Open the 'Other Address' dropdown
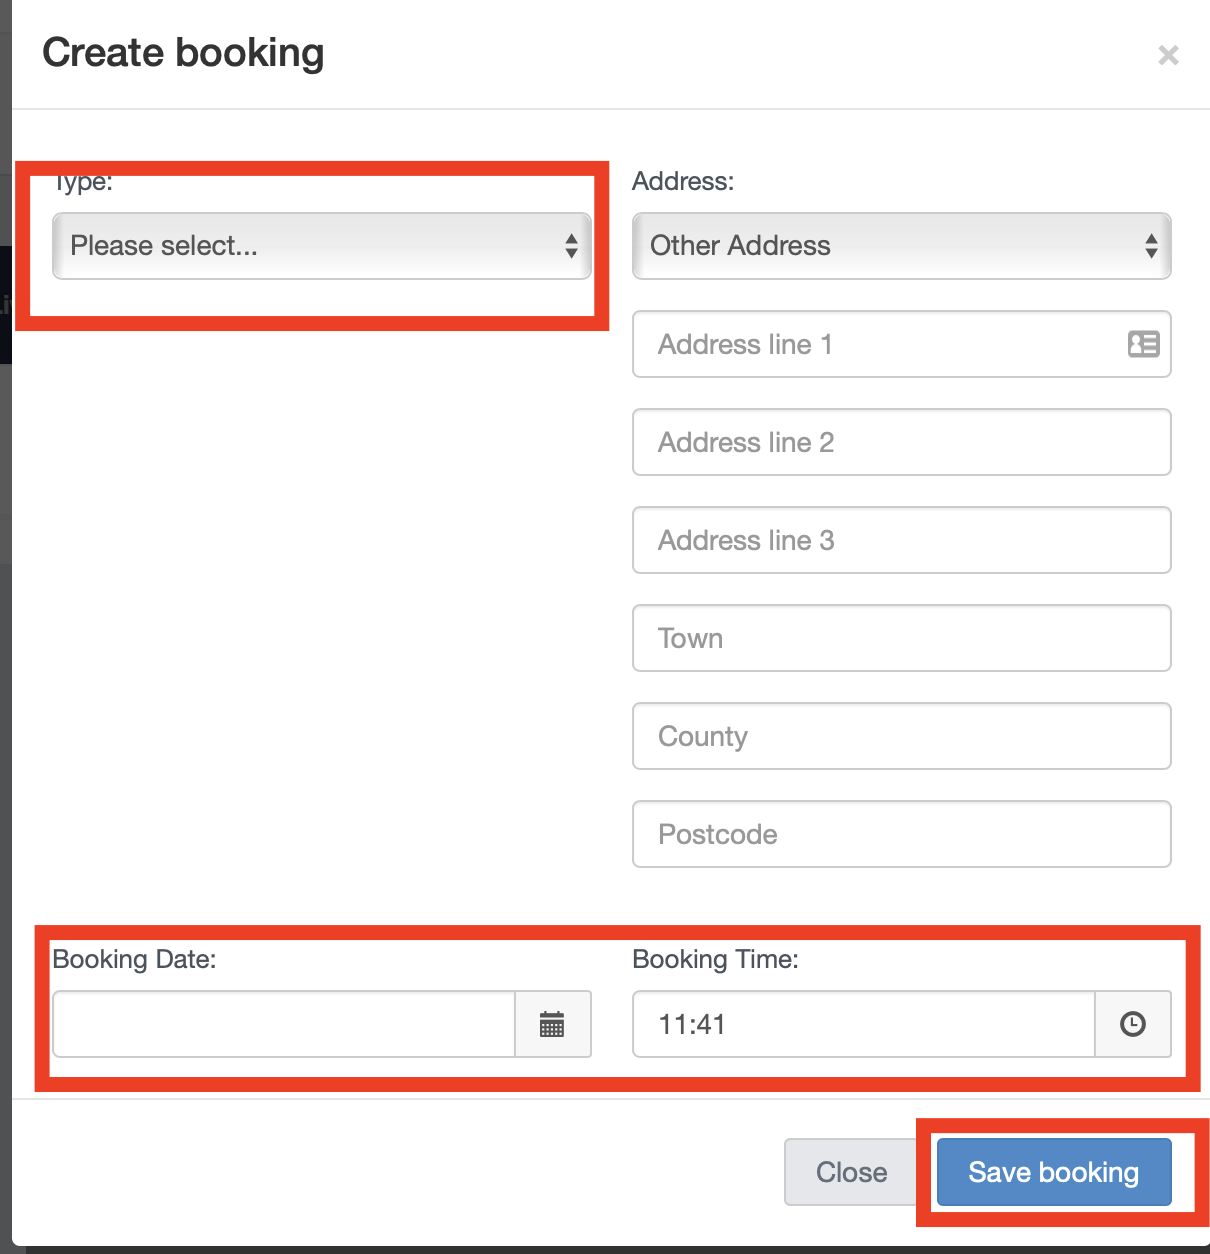1210x1254 pixels. (901, 246)
